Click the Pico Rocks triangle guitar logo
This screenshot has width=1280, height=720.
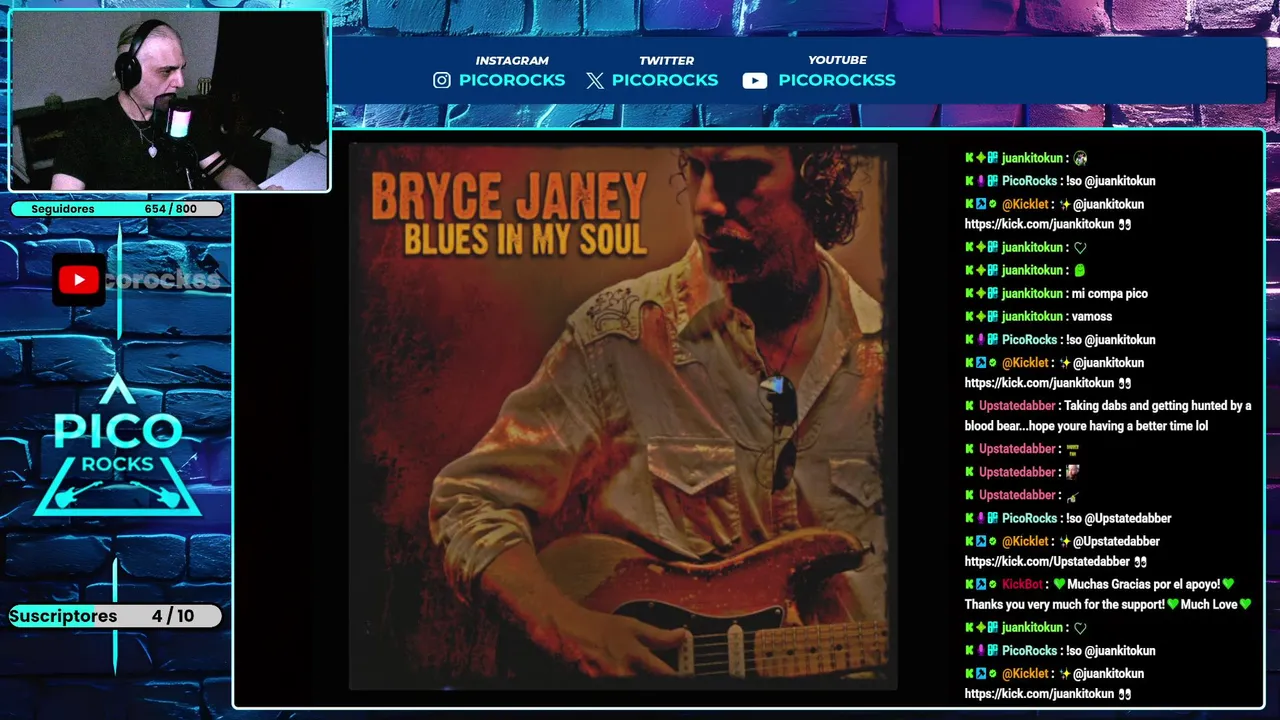pos(118,446)
